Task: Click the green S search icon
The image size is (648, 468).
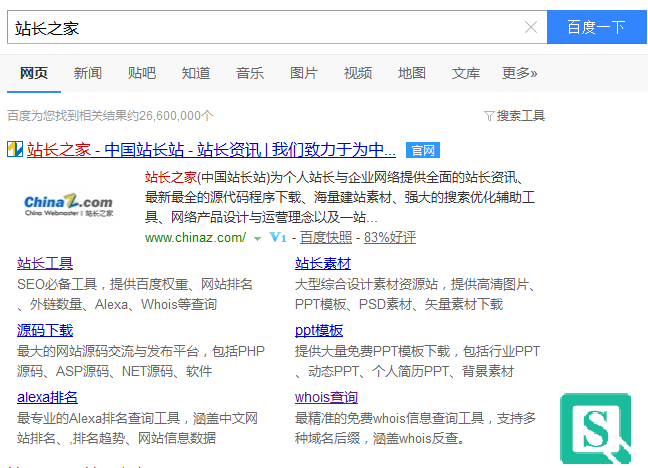Action: point(596,428)
